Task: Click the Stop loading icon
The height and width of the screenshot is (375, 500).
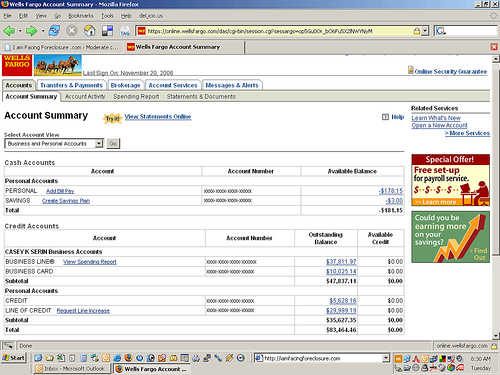Action: (x=71, y=31)
